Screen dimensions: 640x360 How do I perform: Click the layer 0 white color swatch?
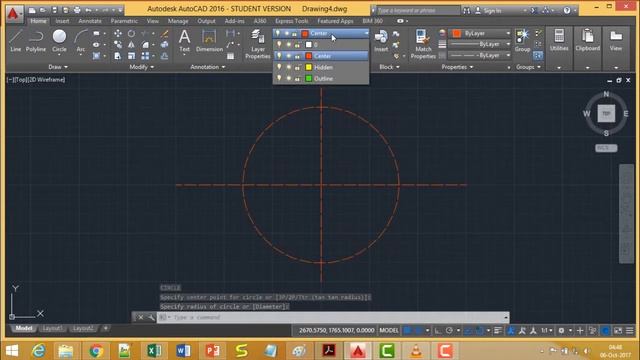pyautogui.click(x=309, y=44)
